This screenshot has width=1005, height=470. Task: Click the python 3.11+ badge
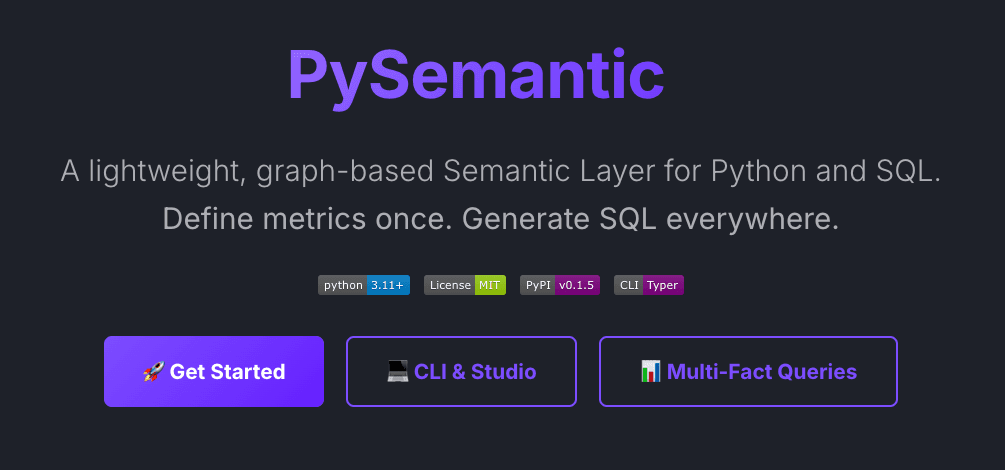coord(363,285)
